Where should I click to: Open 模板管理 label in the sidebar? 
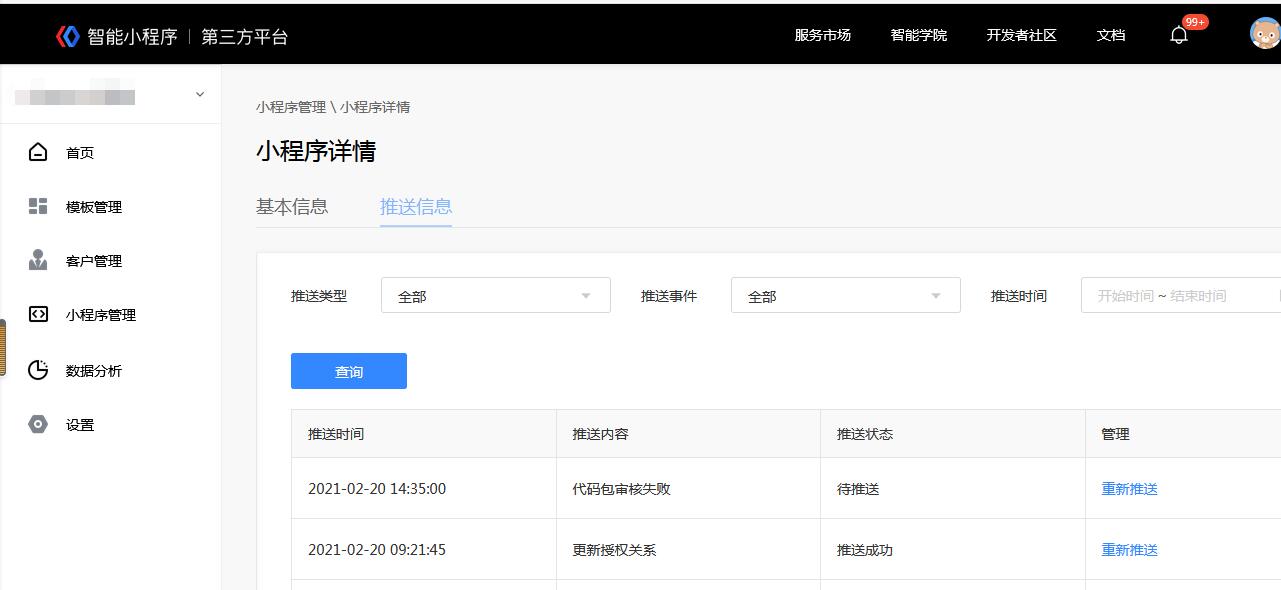[94, 207]
